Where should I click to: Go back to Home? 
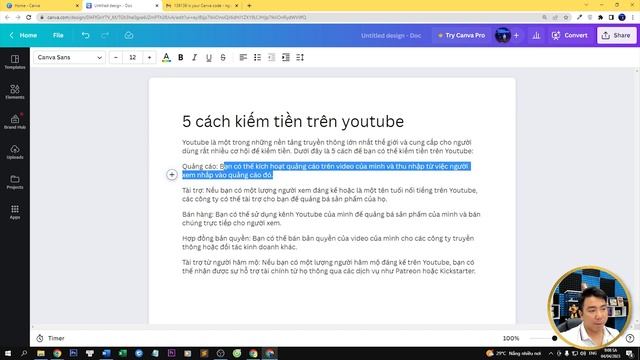click(23, 36)
